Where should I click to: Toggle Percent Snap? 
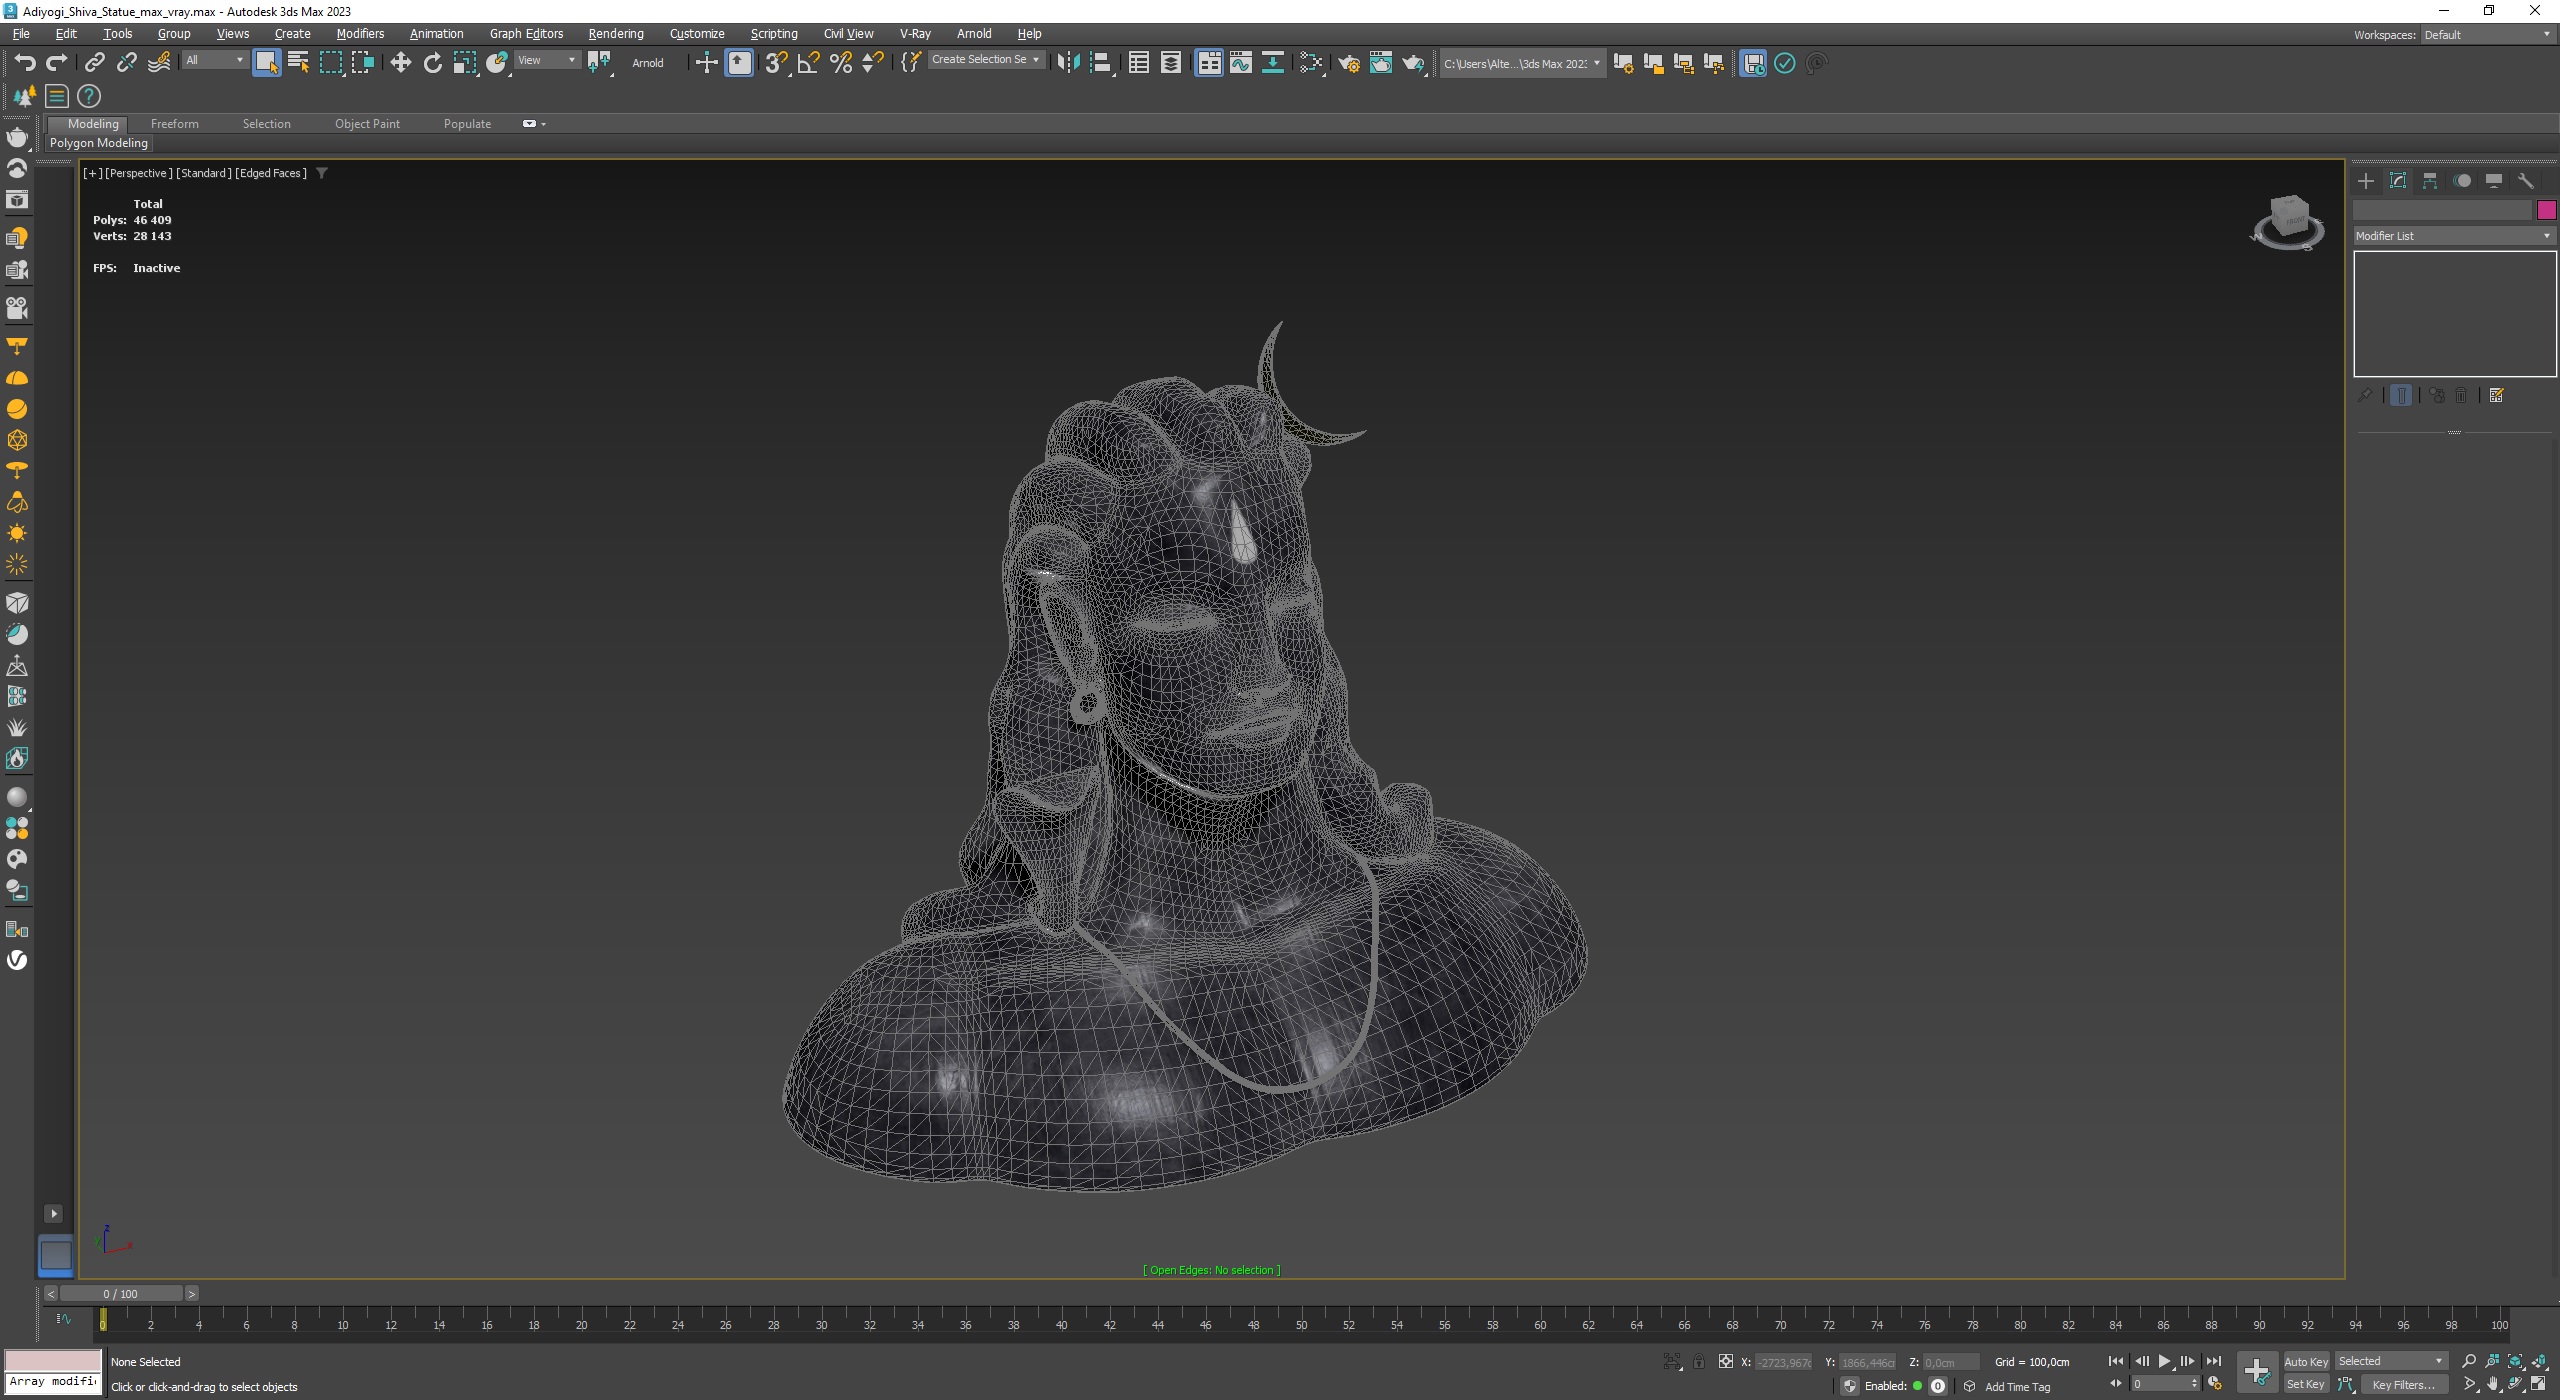(841, 63)
